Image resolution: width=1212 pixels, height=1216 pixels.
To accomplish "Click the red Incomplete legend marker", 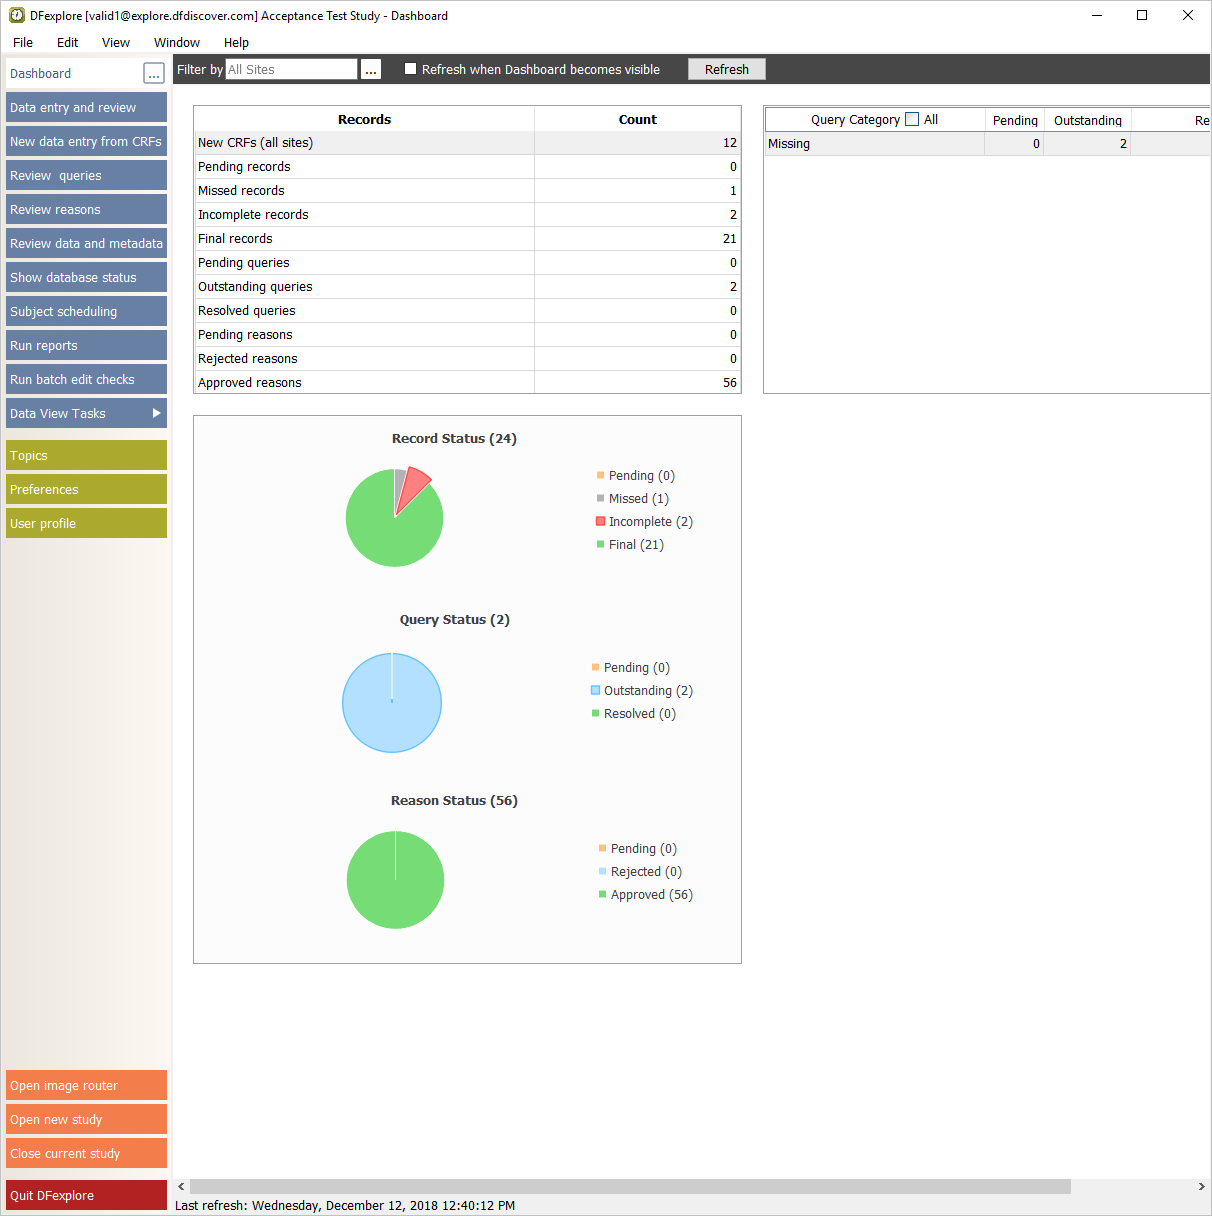I will click(x=600, y=521).
